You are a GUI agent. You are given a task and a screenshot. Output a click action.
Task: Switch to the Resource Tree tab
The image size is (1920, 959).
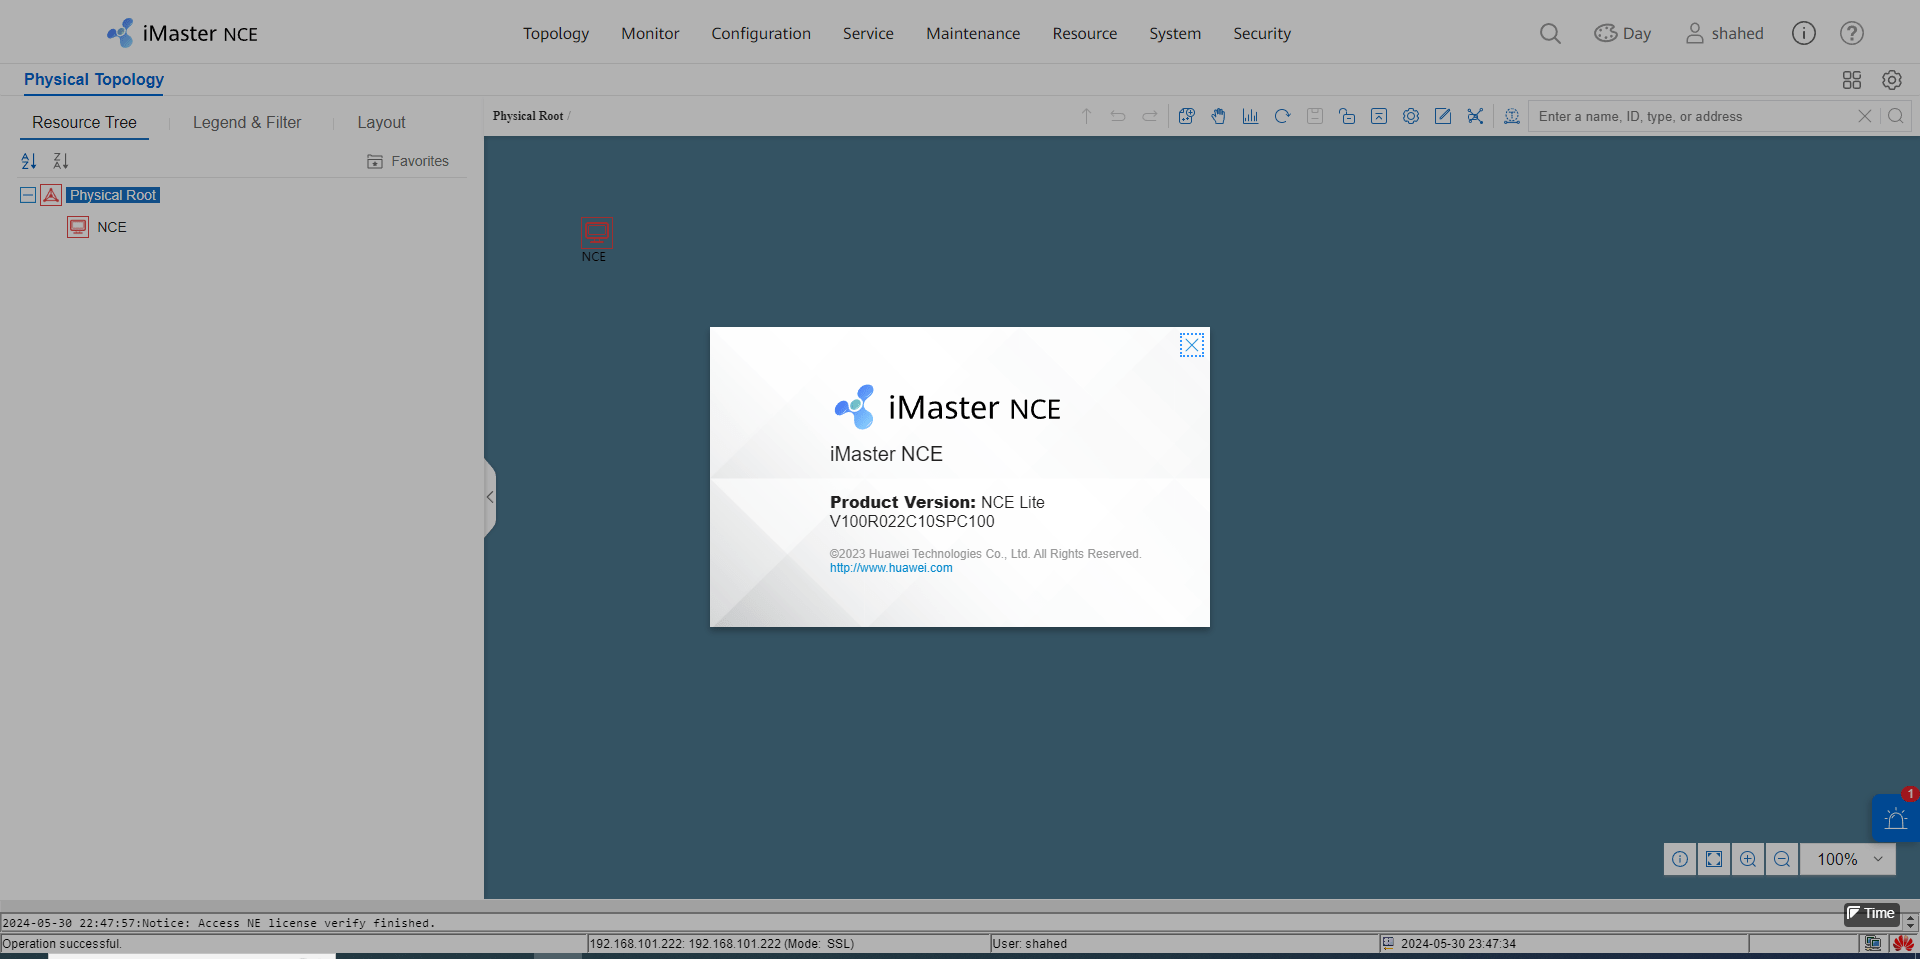click(84, 122)
